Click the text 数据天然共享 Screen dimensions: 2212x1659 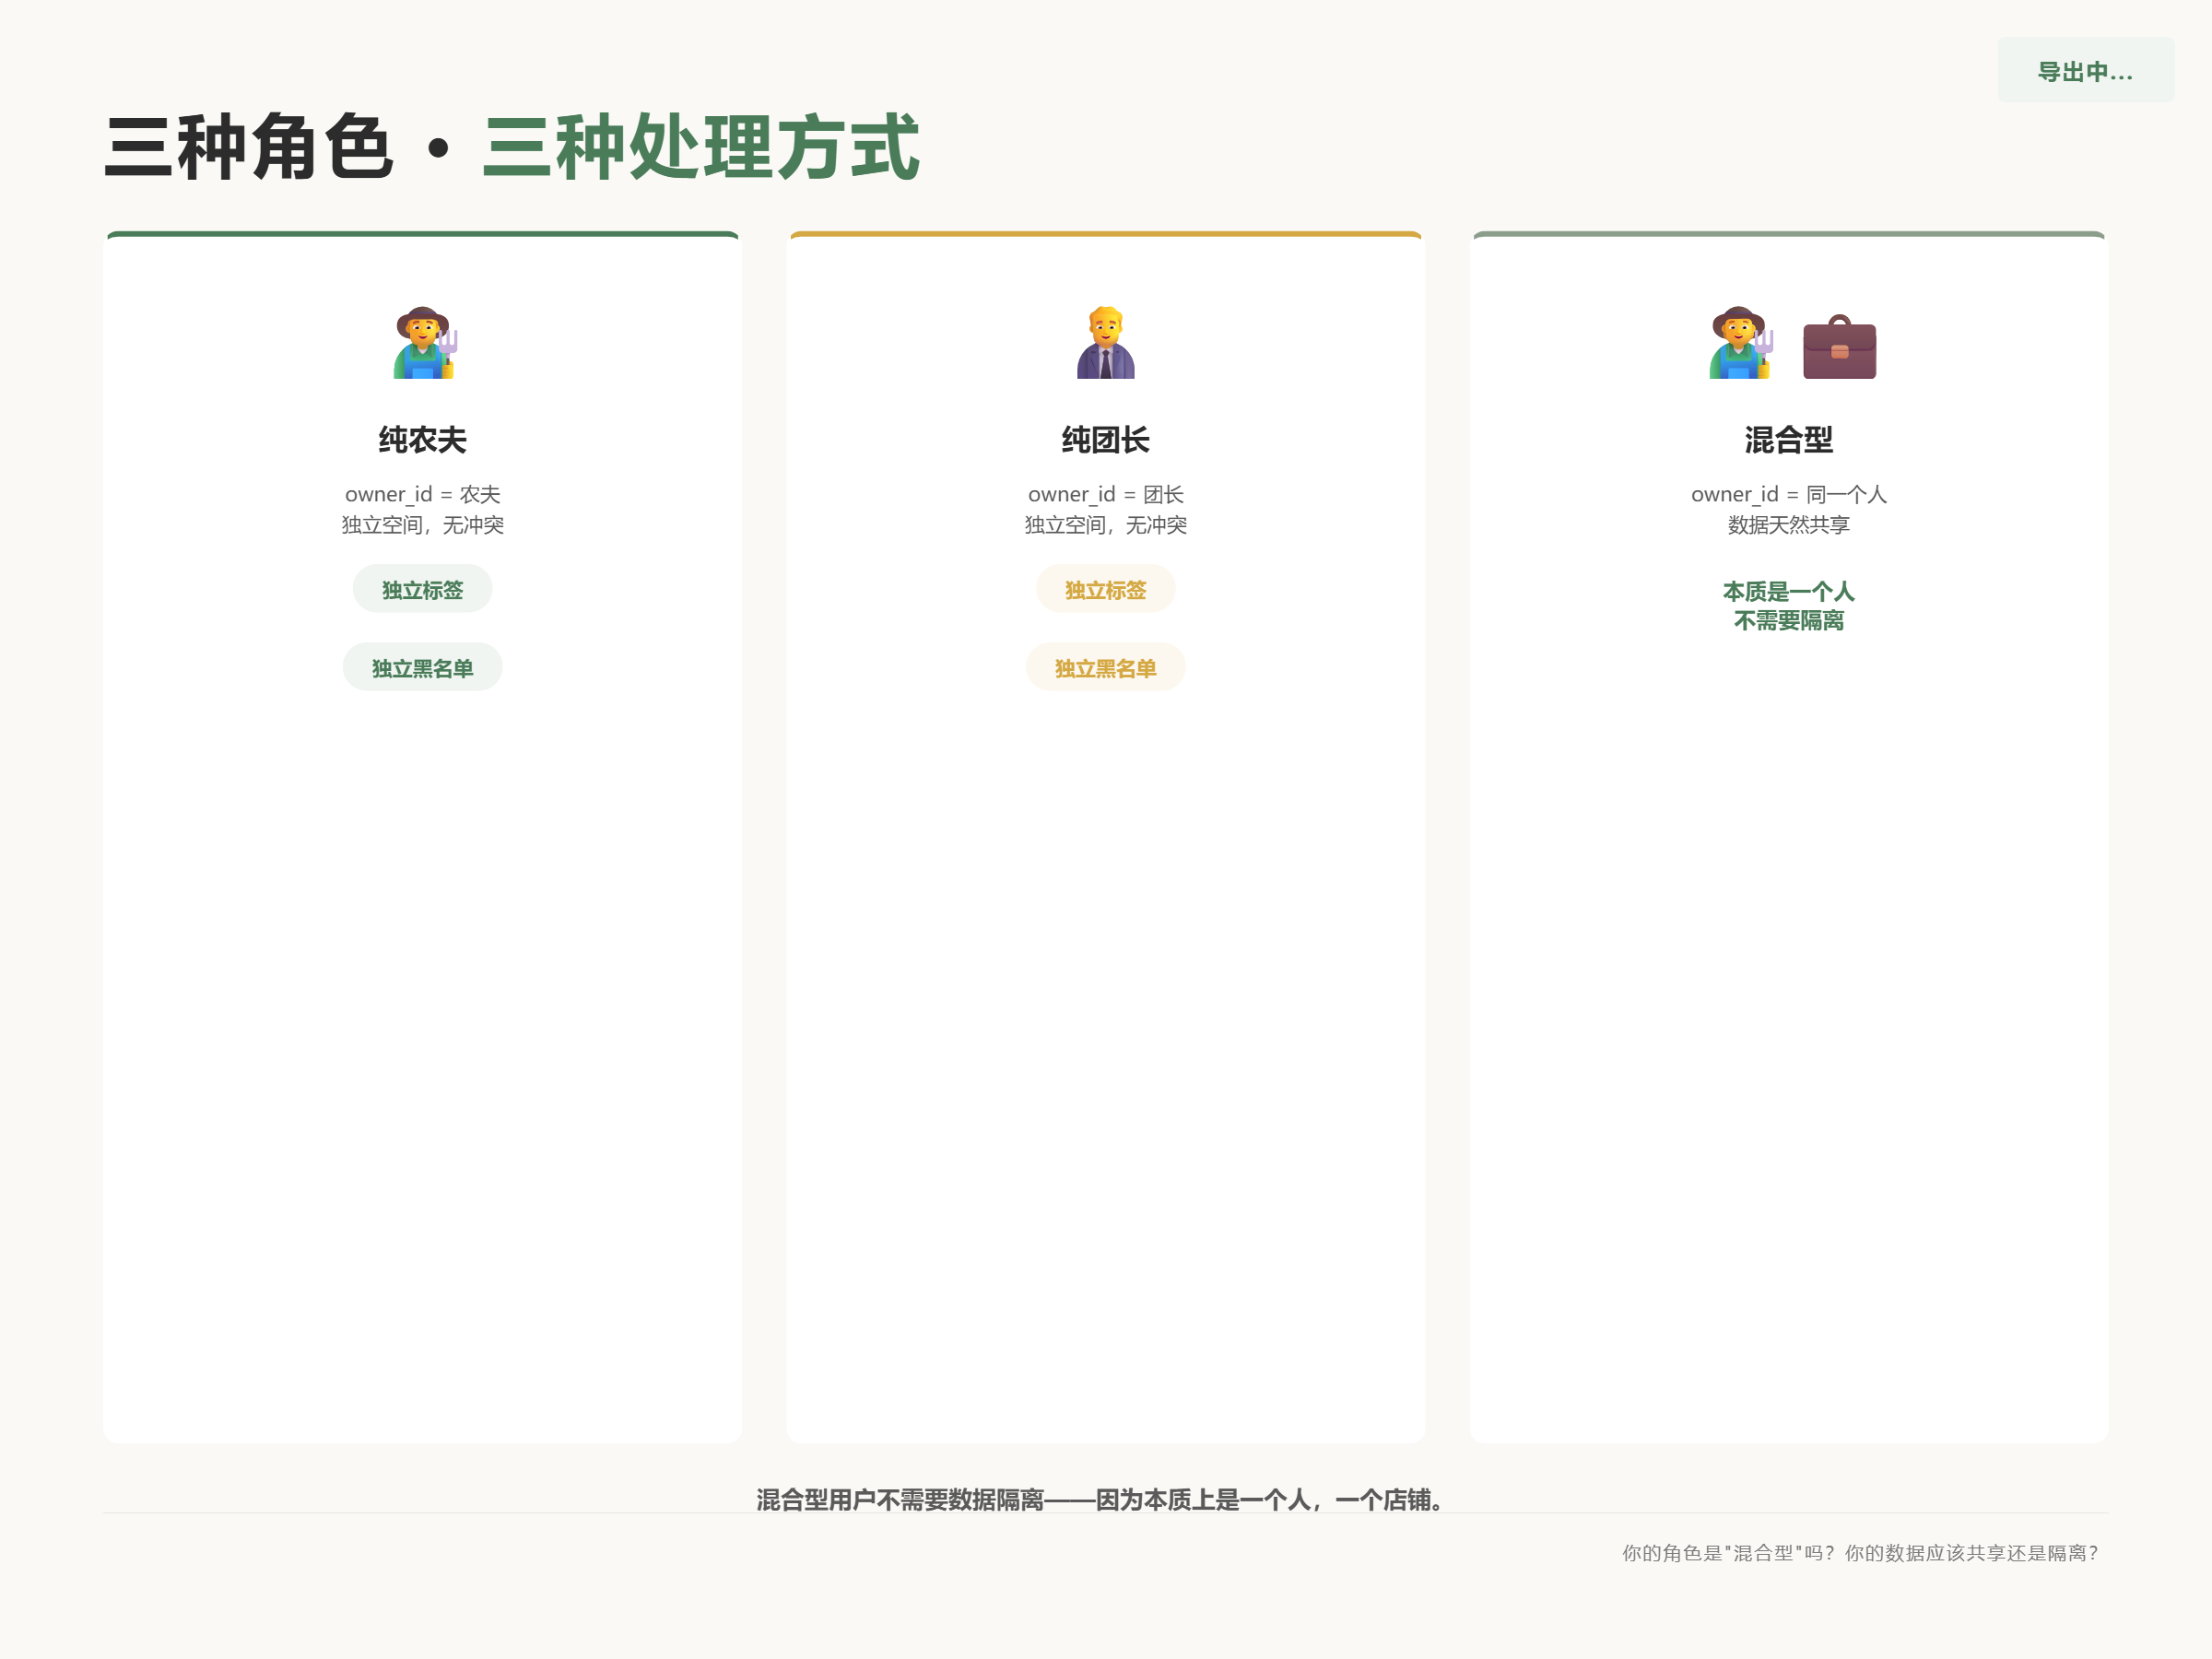click(1788, 525)
